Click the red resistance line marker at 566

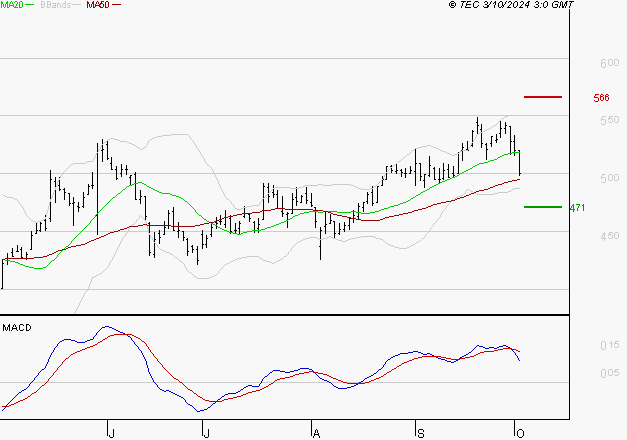click(543, 97)
